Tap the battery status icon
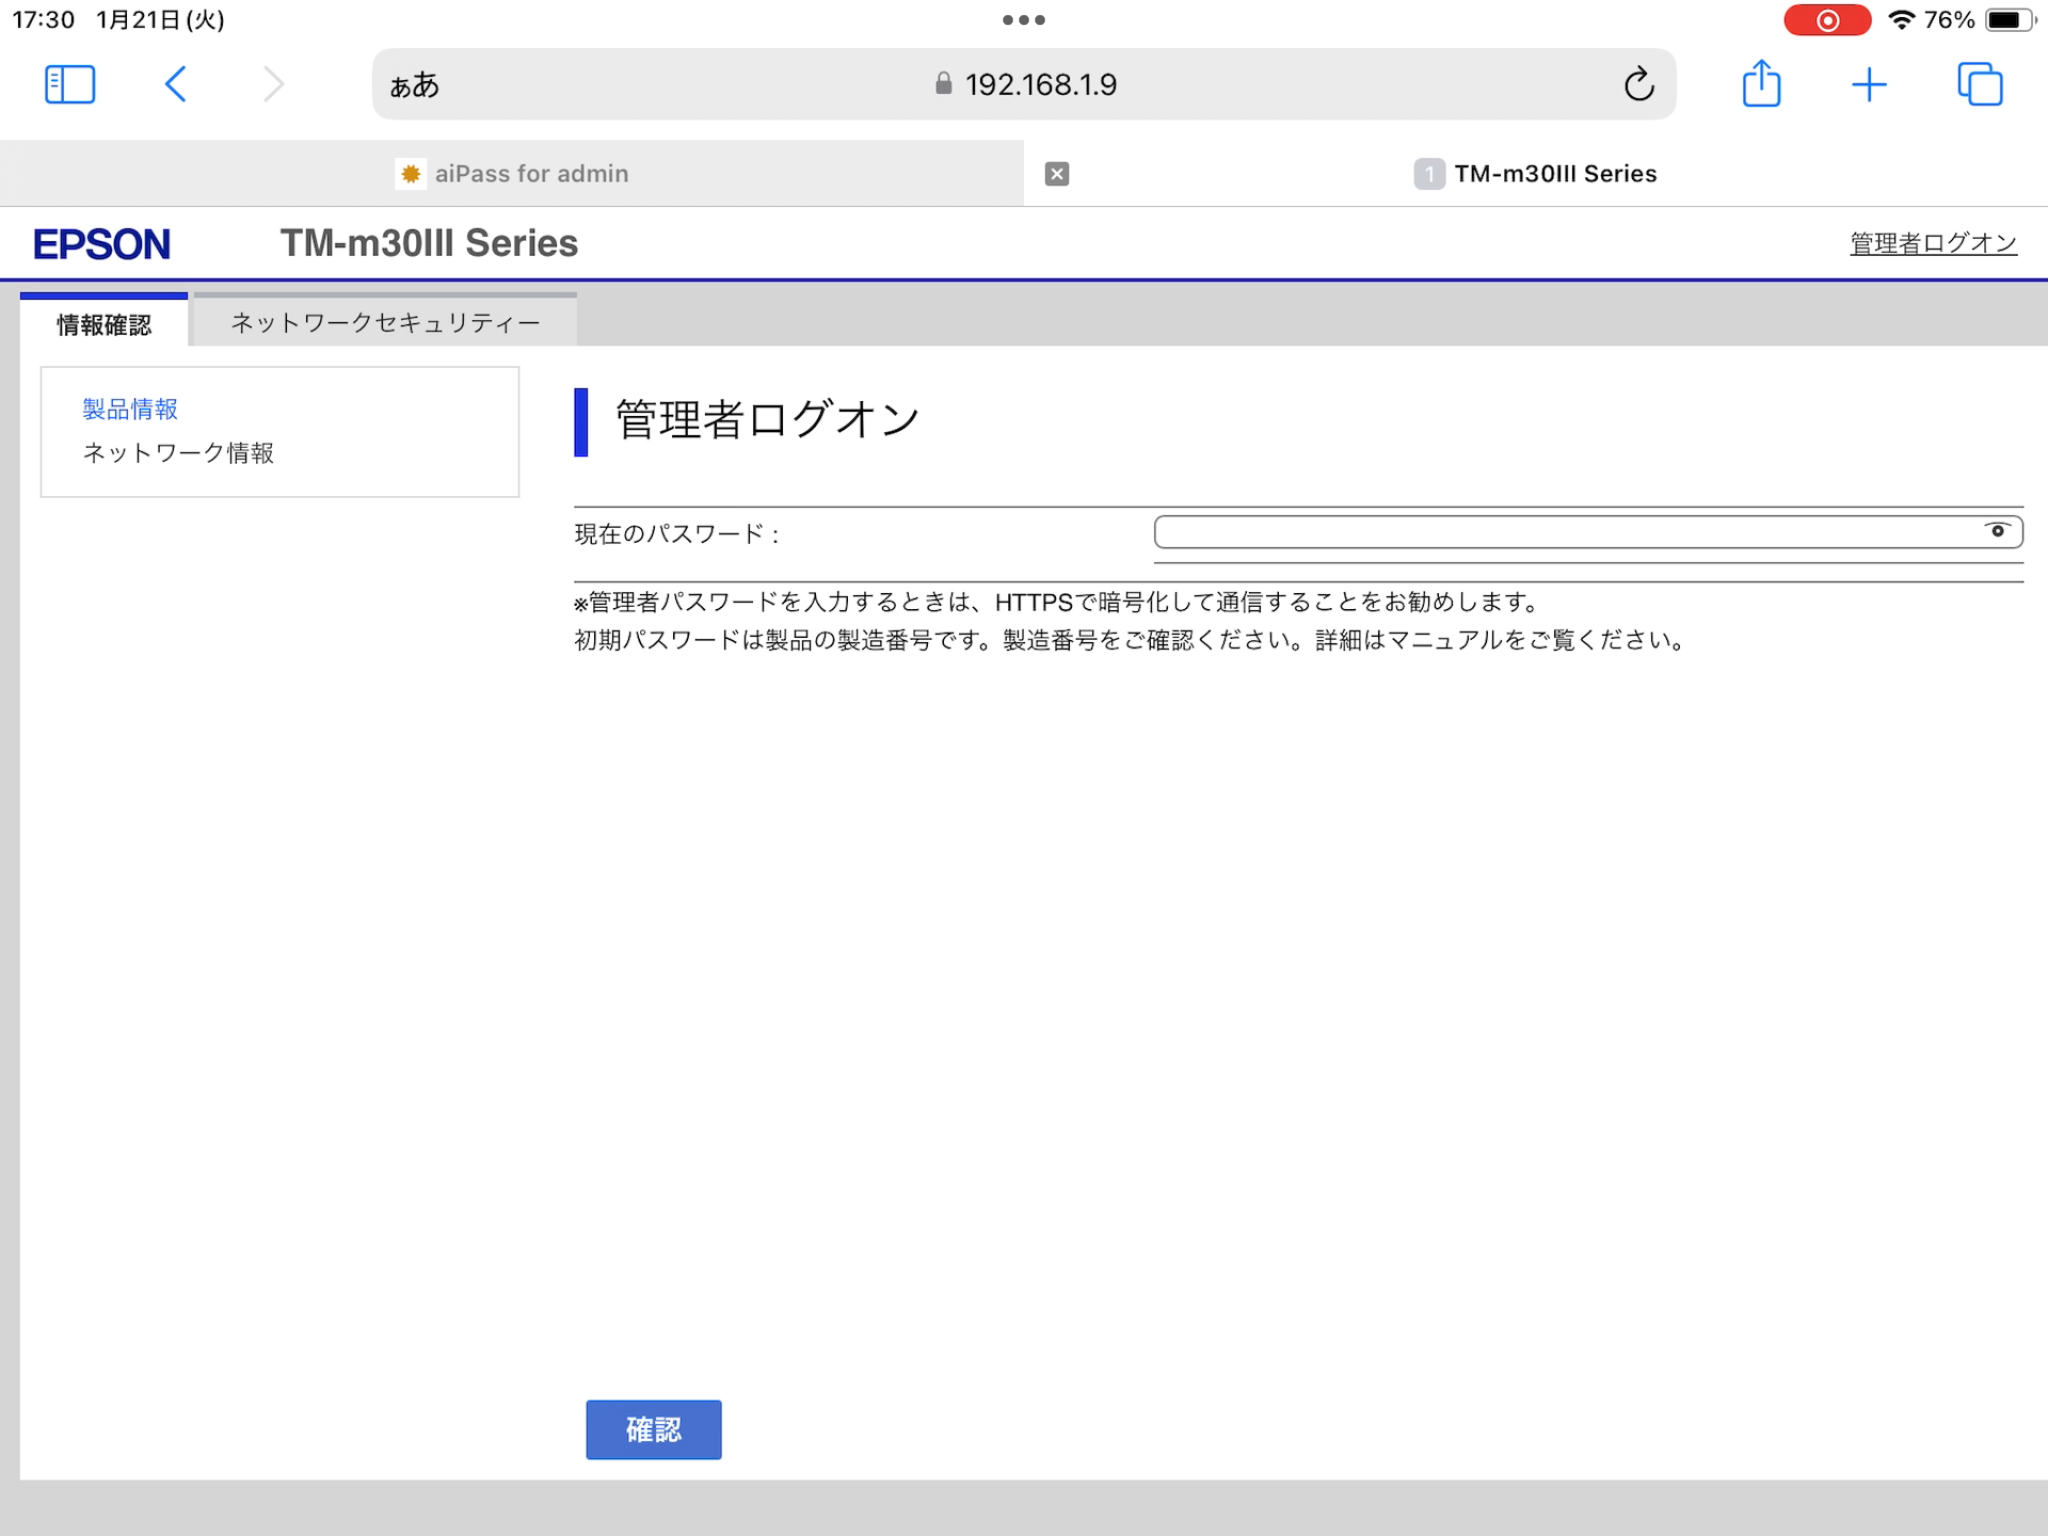This screenshot has height=1536, width=2048. tap(2010, 20)
